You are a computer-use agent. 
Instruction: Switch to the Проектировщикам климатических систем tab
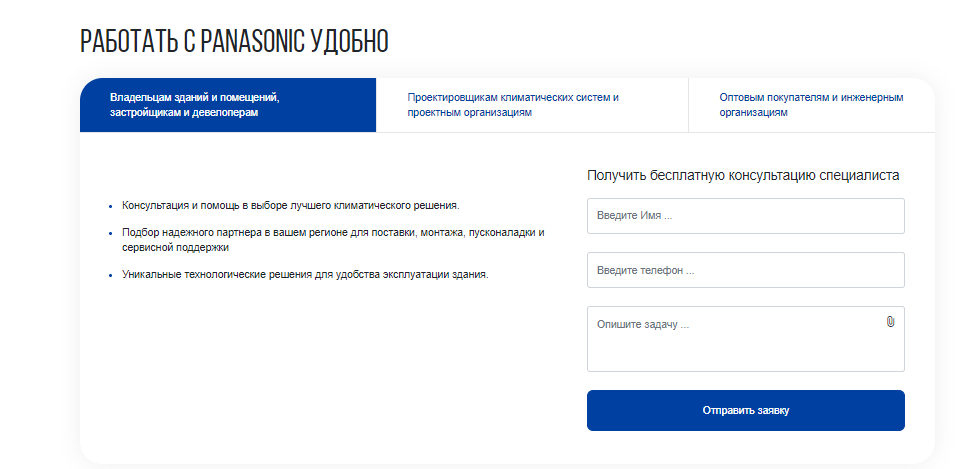532,105
